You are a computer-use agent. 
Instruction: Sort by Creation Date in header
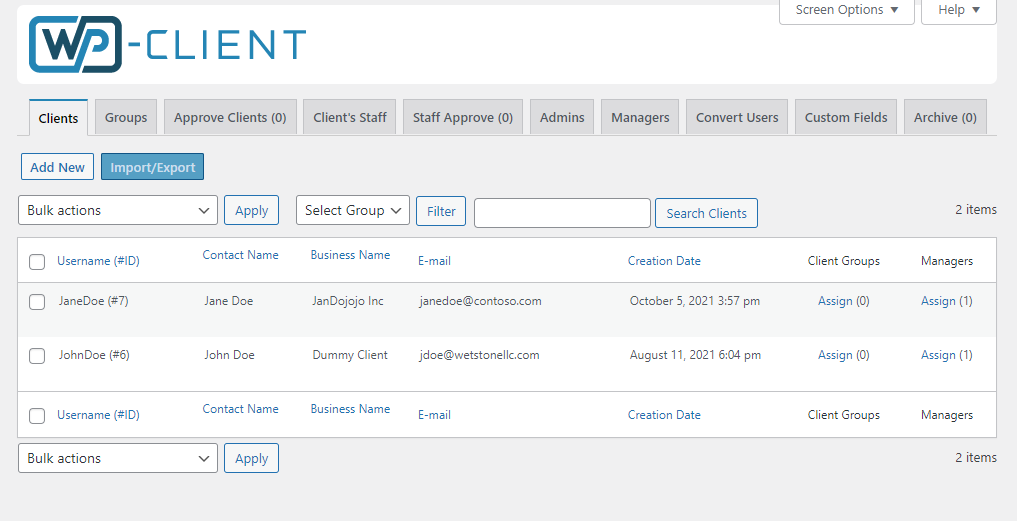pyautogui.click(x=664, y=261)
